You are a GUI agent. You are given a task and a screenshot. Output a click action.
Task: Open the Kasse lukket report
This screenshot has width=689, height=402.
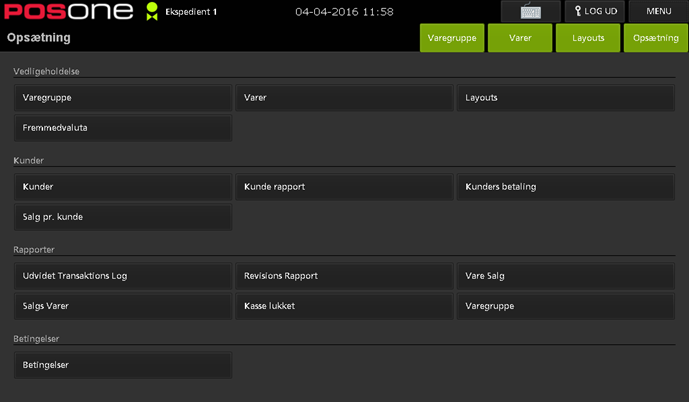click(344, 306)
